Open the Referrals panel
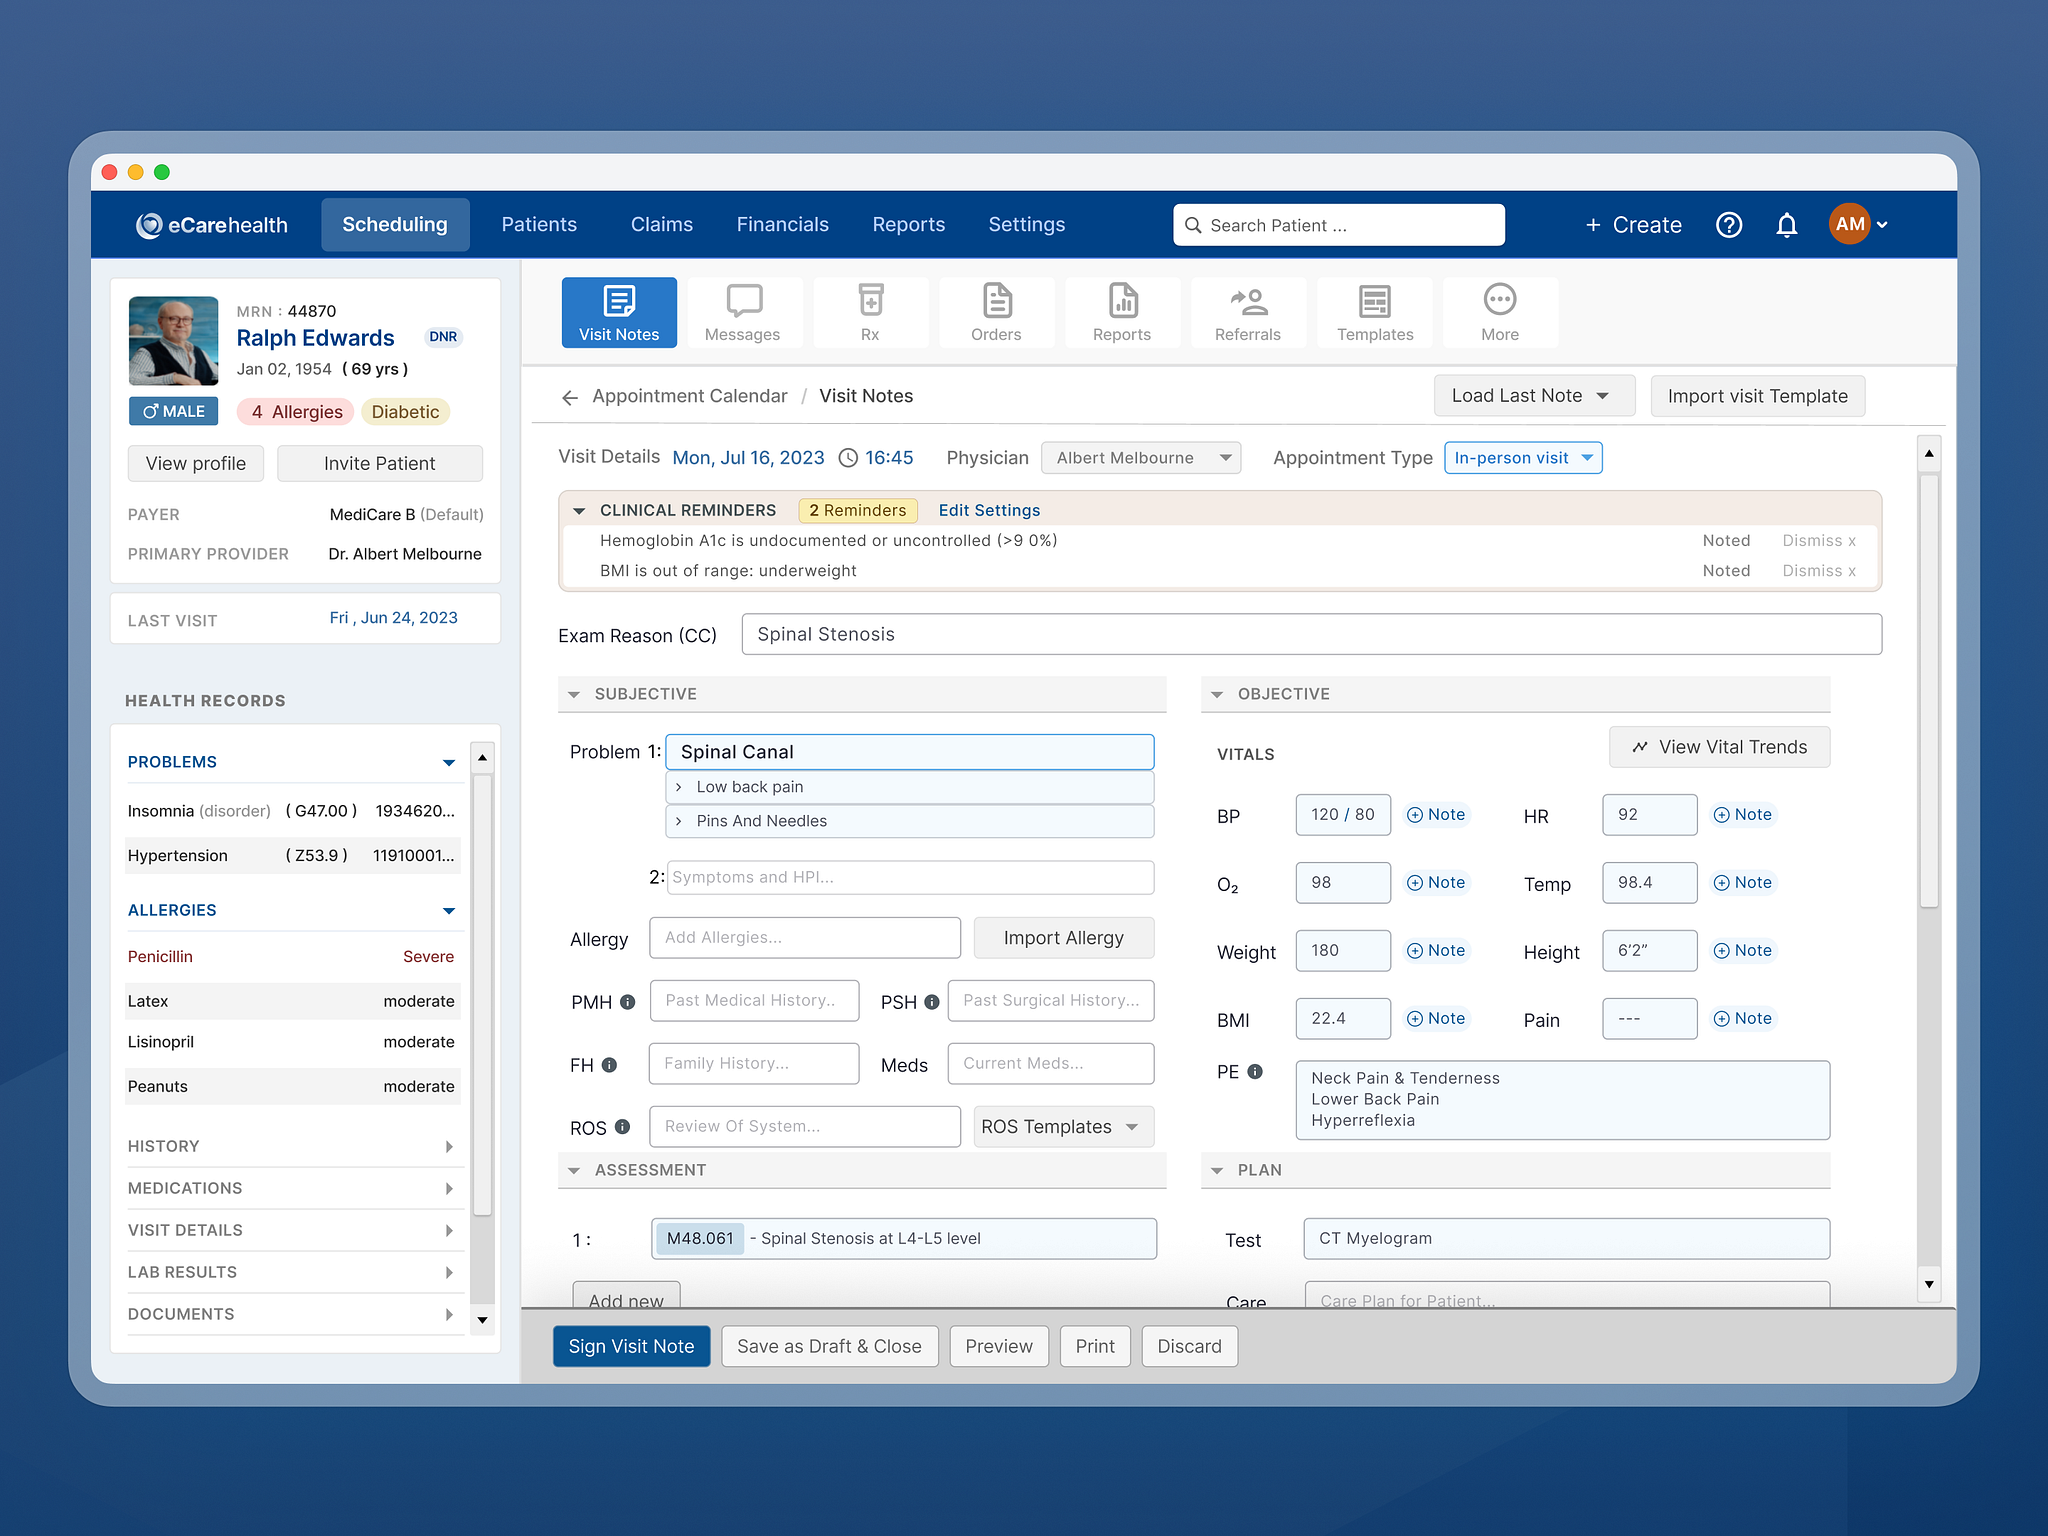2048x1536 pixels. tap(1248, 312)
